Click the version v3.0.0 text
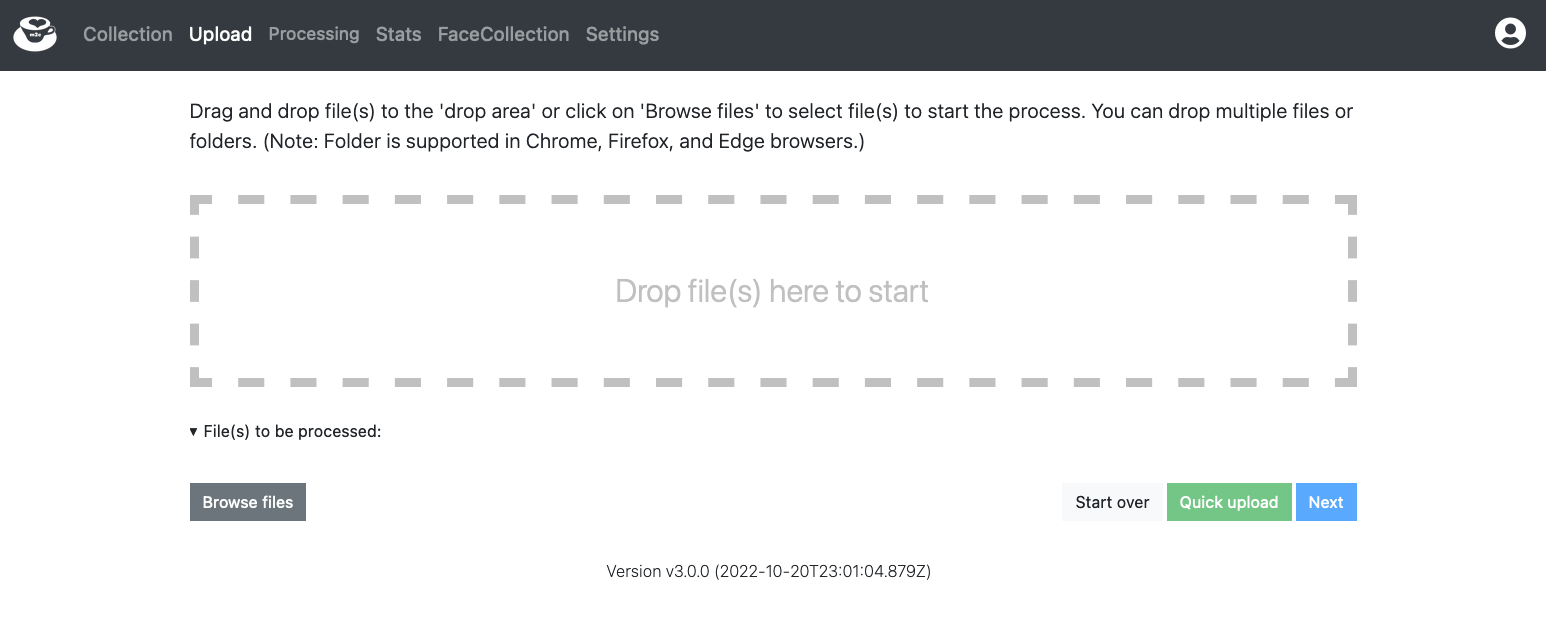The height and width of the screenshot is (643, 1546). (767, 571)
